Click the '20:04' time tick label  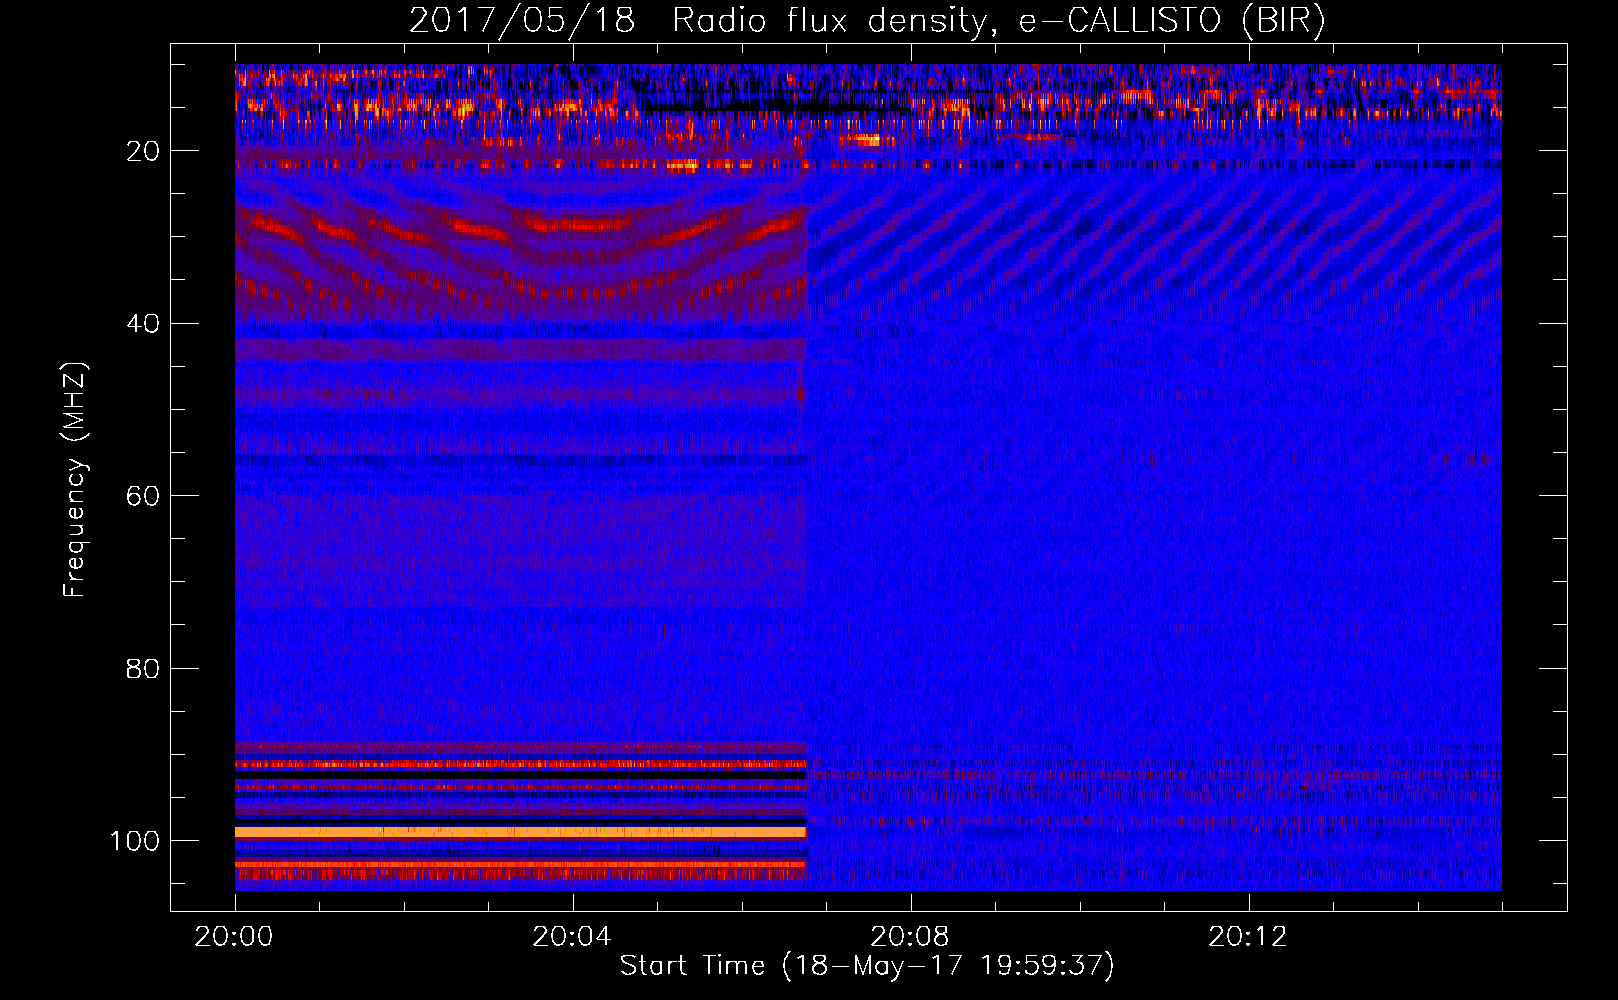point(572,937)
